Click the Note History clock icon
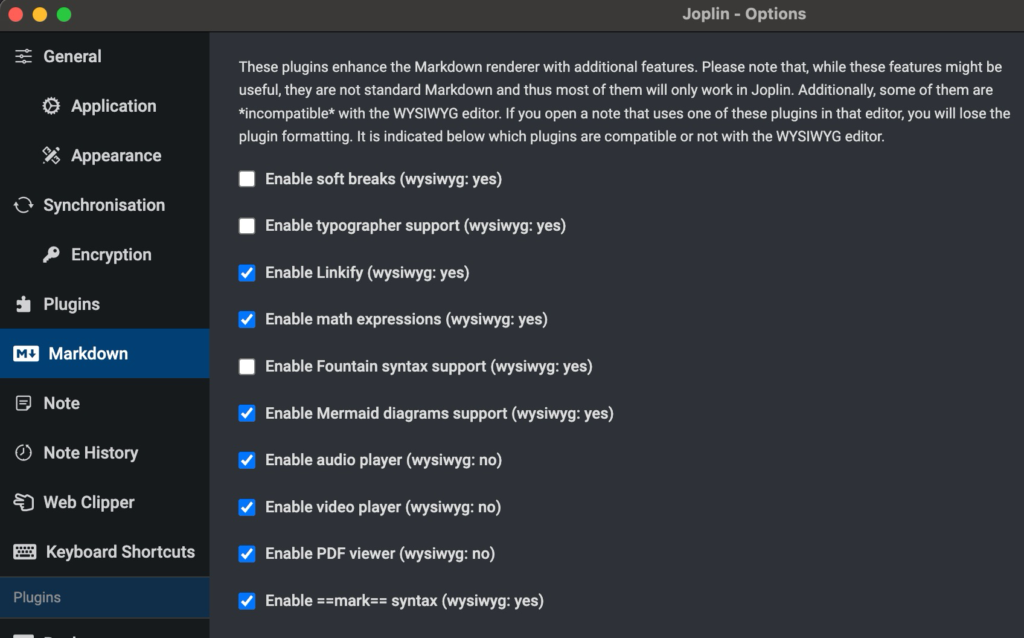The image size is (1024, 638). pyautogui.click(x=24, y=453)
